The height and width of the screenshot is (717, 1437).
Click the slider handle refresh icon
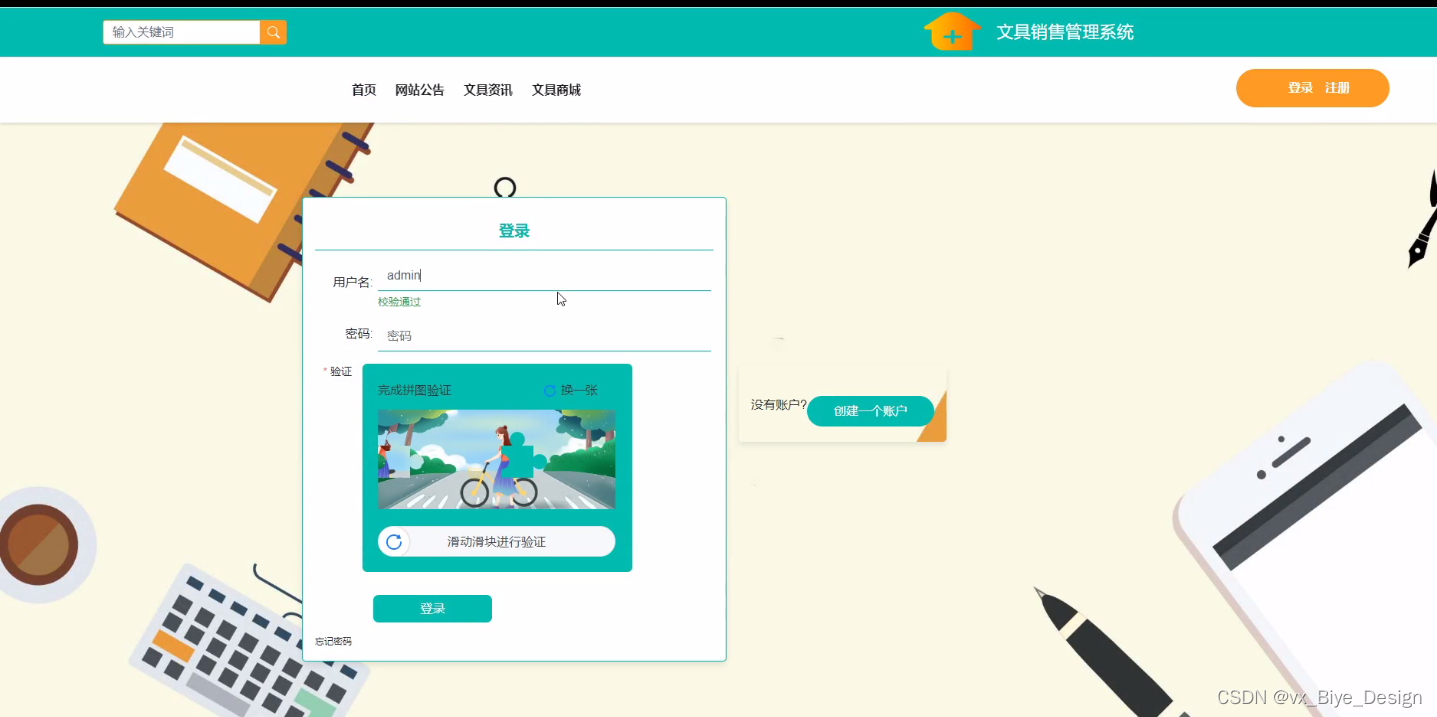(x=394, y=541)
